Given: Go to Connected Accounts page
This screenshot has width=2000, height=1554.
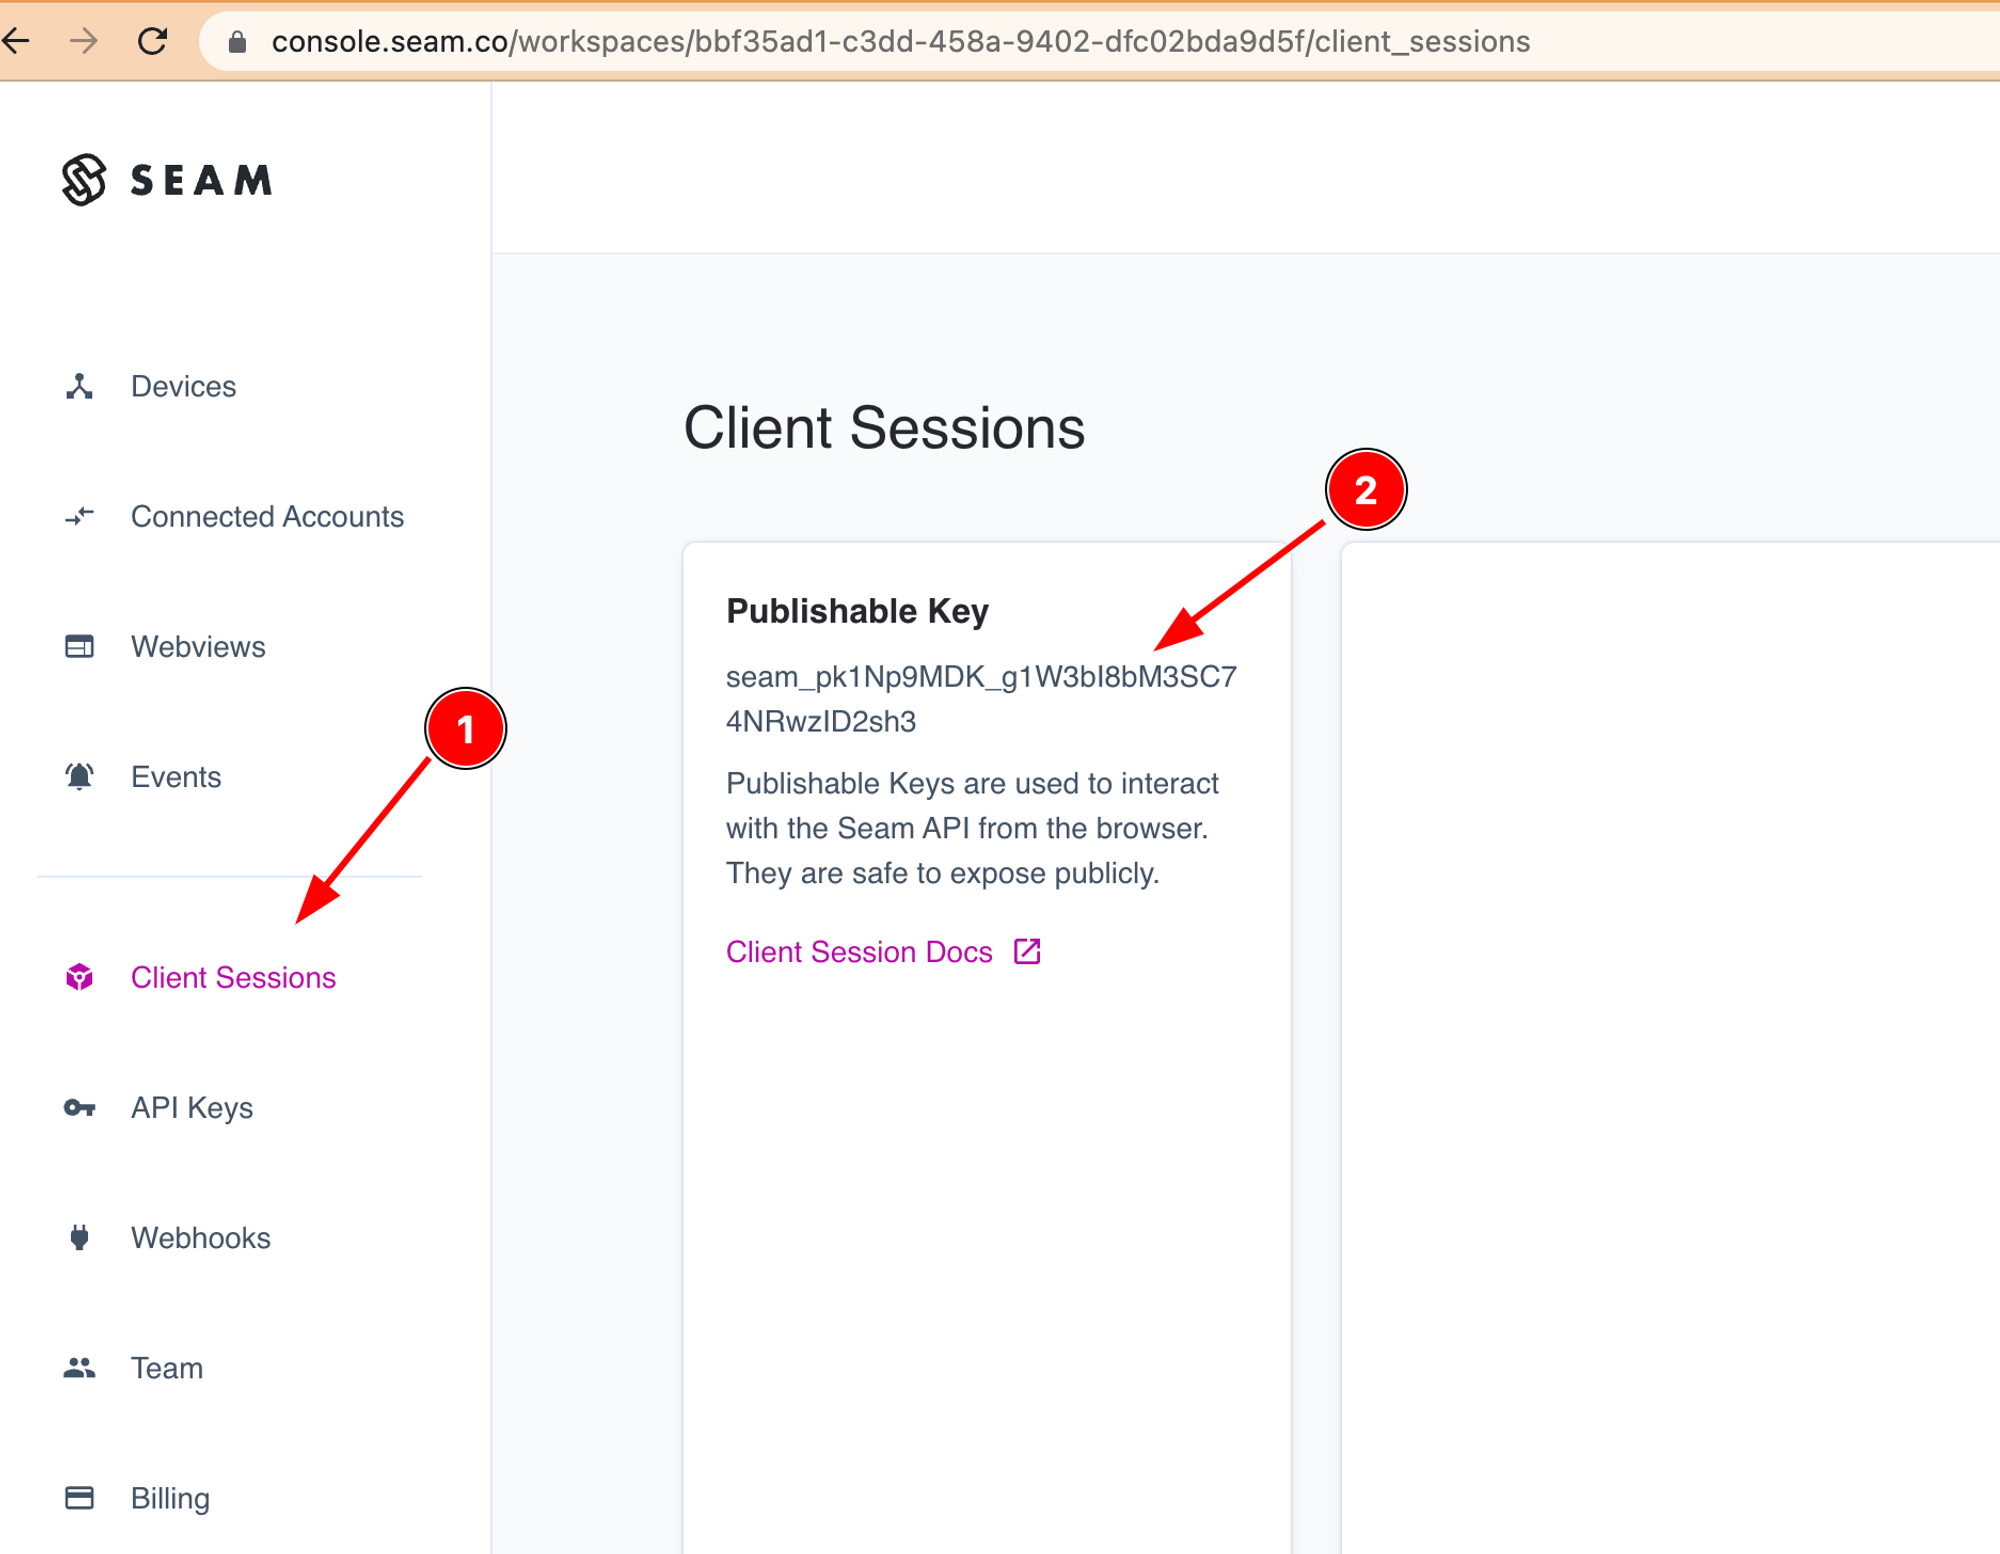Looking at the screenshot, I should (267, 516).
